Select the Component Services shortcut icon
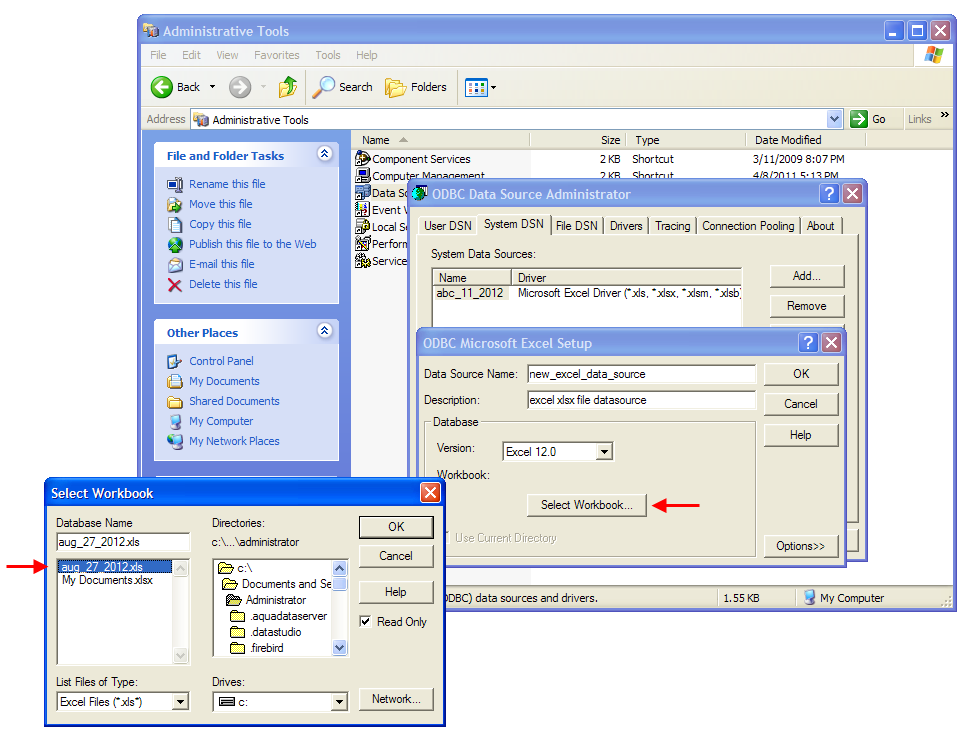 [362, 158]
